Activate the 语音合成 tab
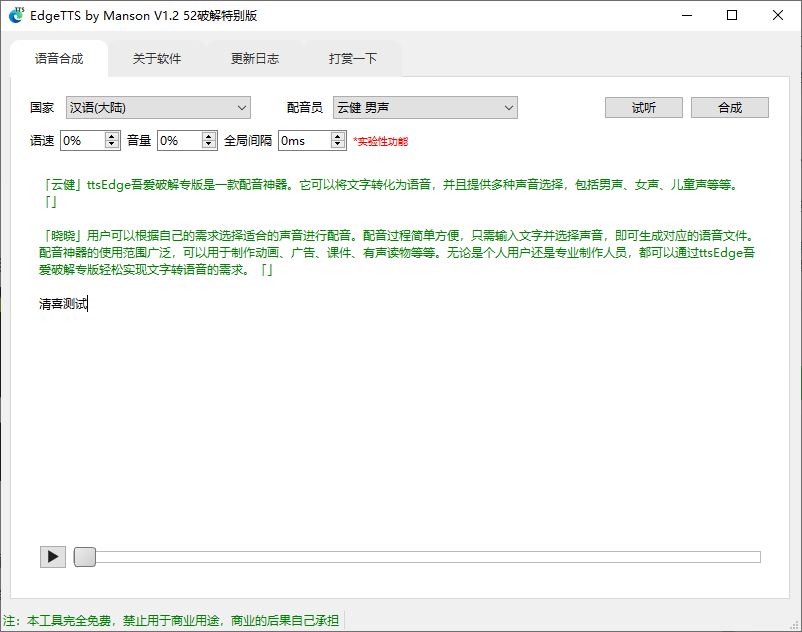 point(58,59)
